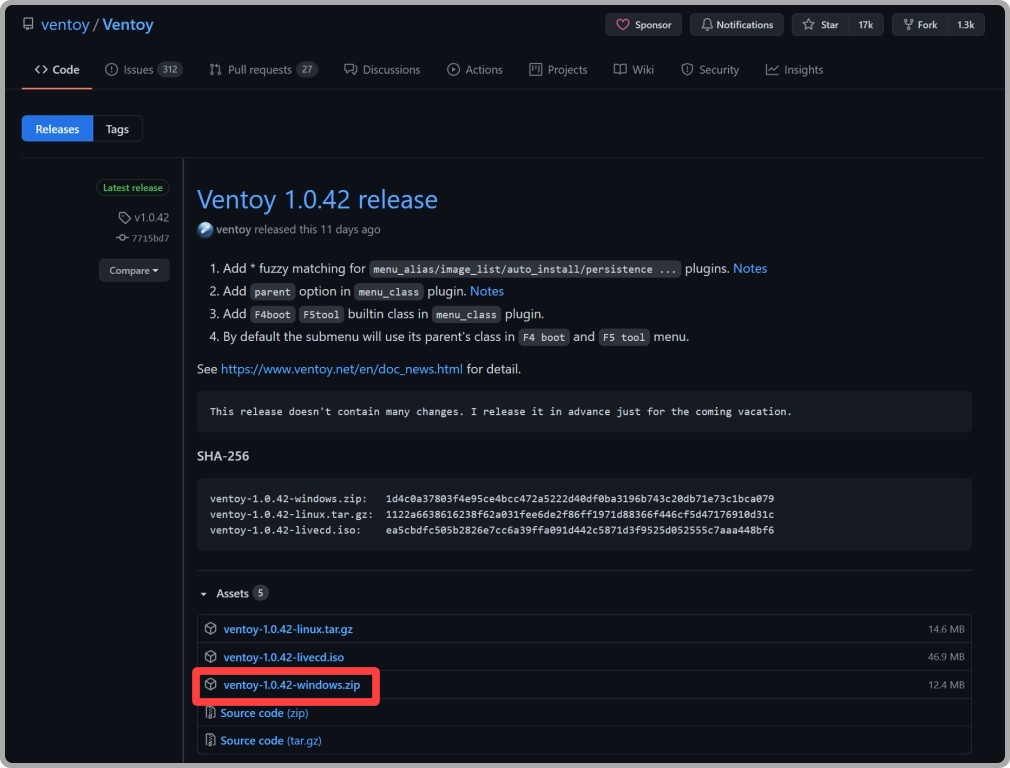1010x768 pixels.
Task: Open the ventoy.net doc_news.html link
Action: pos(341,369)
